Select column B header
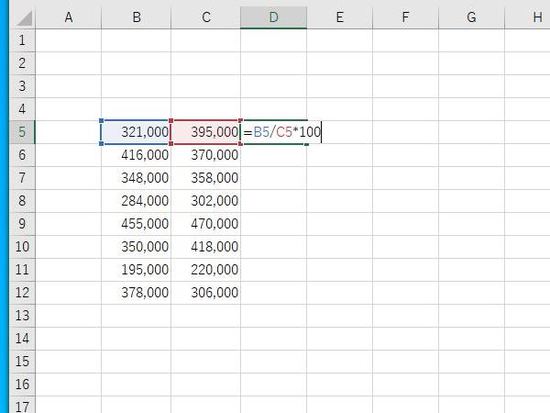Screen dimensions: 550x413 tap(136, 17)
